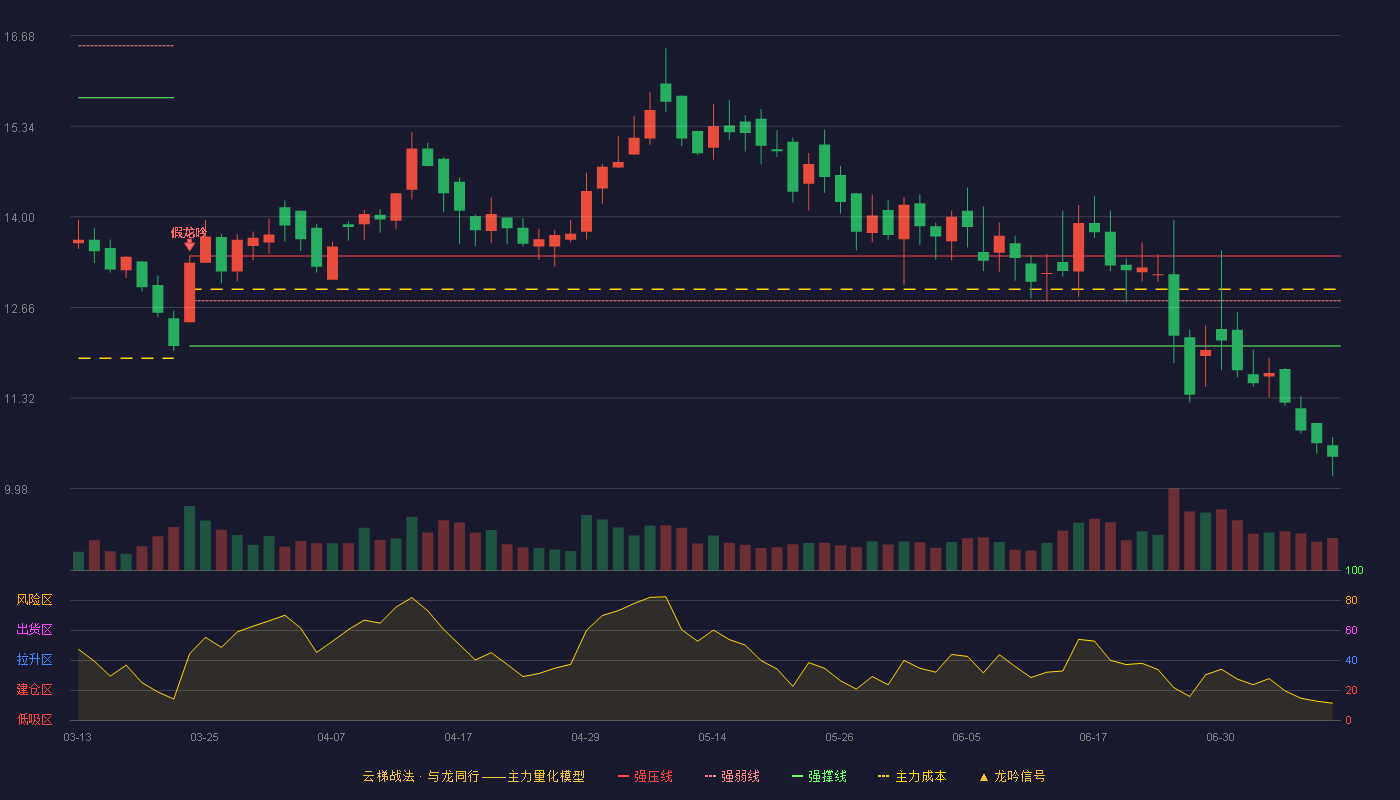Viewport: 1400px width, 800px height.
Task: Click the 03-13 date label
Action: pyautogui.click(x=78, y=737)
